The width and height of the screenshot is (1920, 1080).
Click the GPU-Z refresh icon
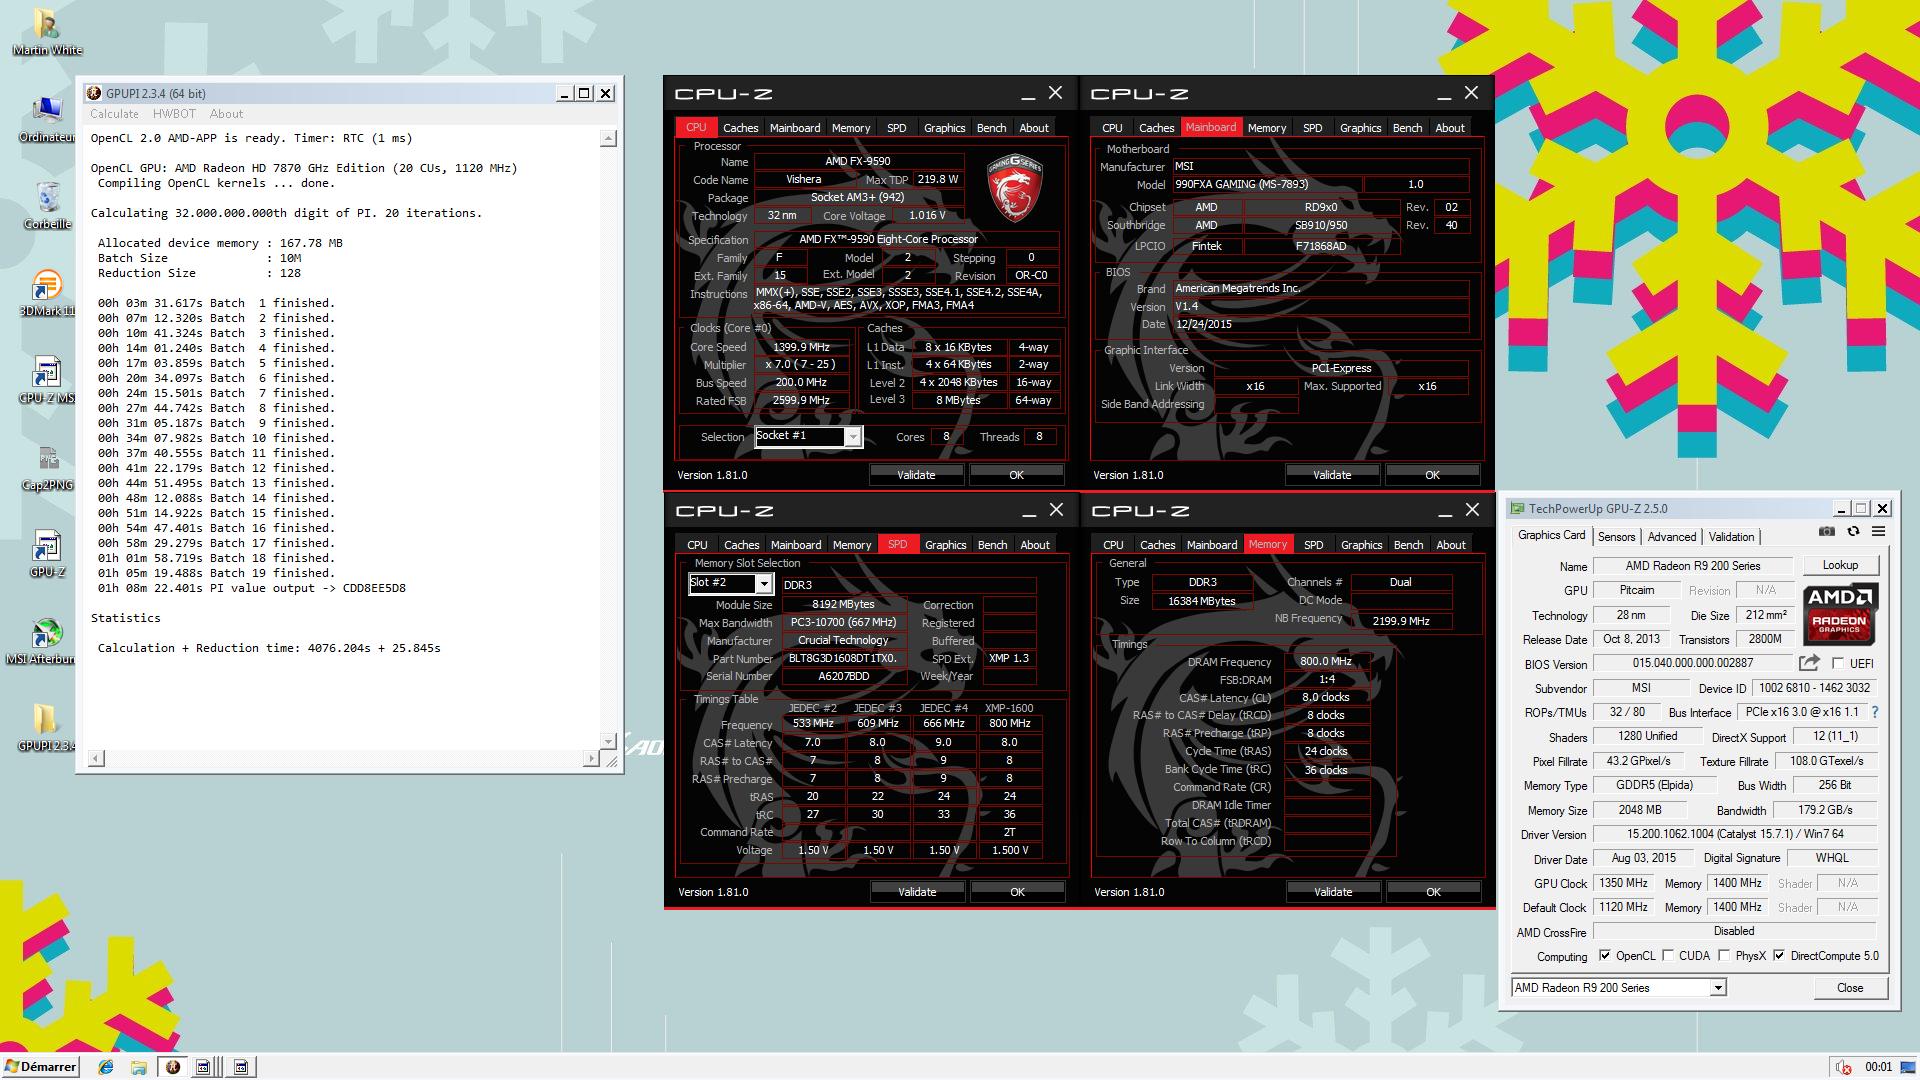(x=1853, y=532)
